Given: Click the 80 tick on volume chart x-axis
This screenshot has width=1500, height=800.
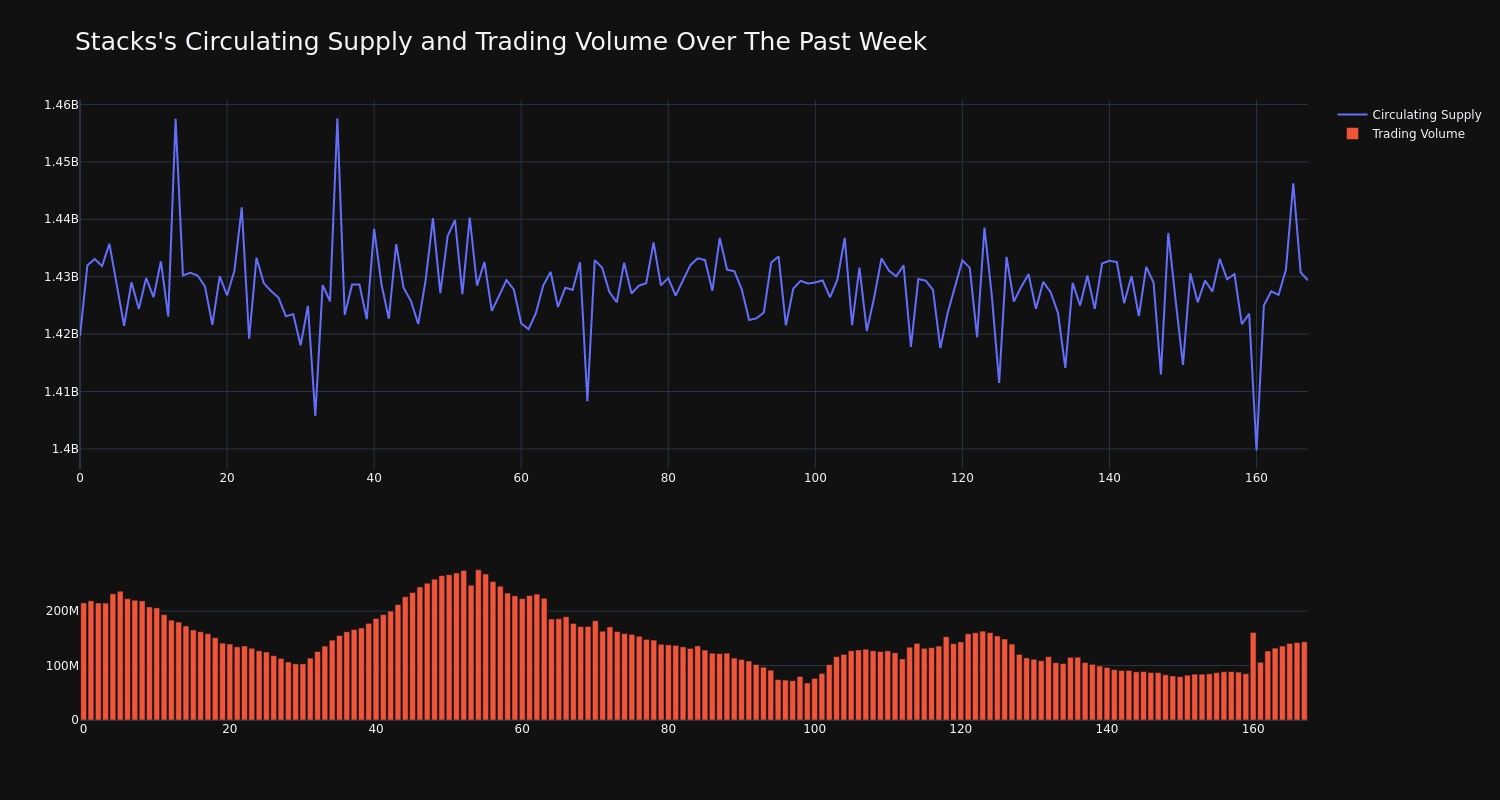Looking at the screenshot, I should tap(668, 729).
